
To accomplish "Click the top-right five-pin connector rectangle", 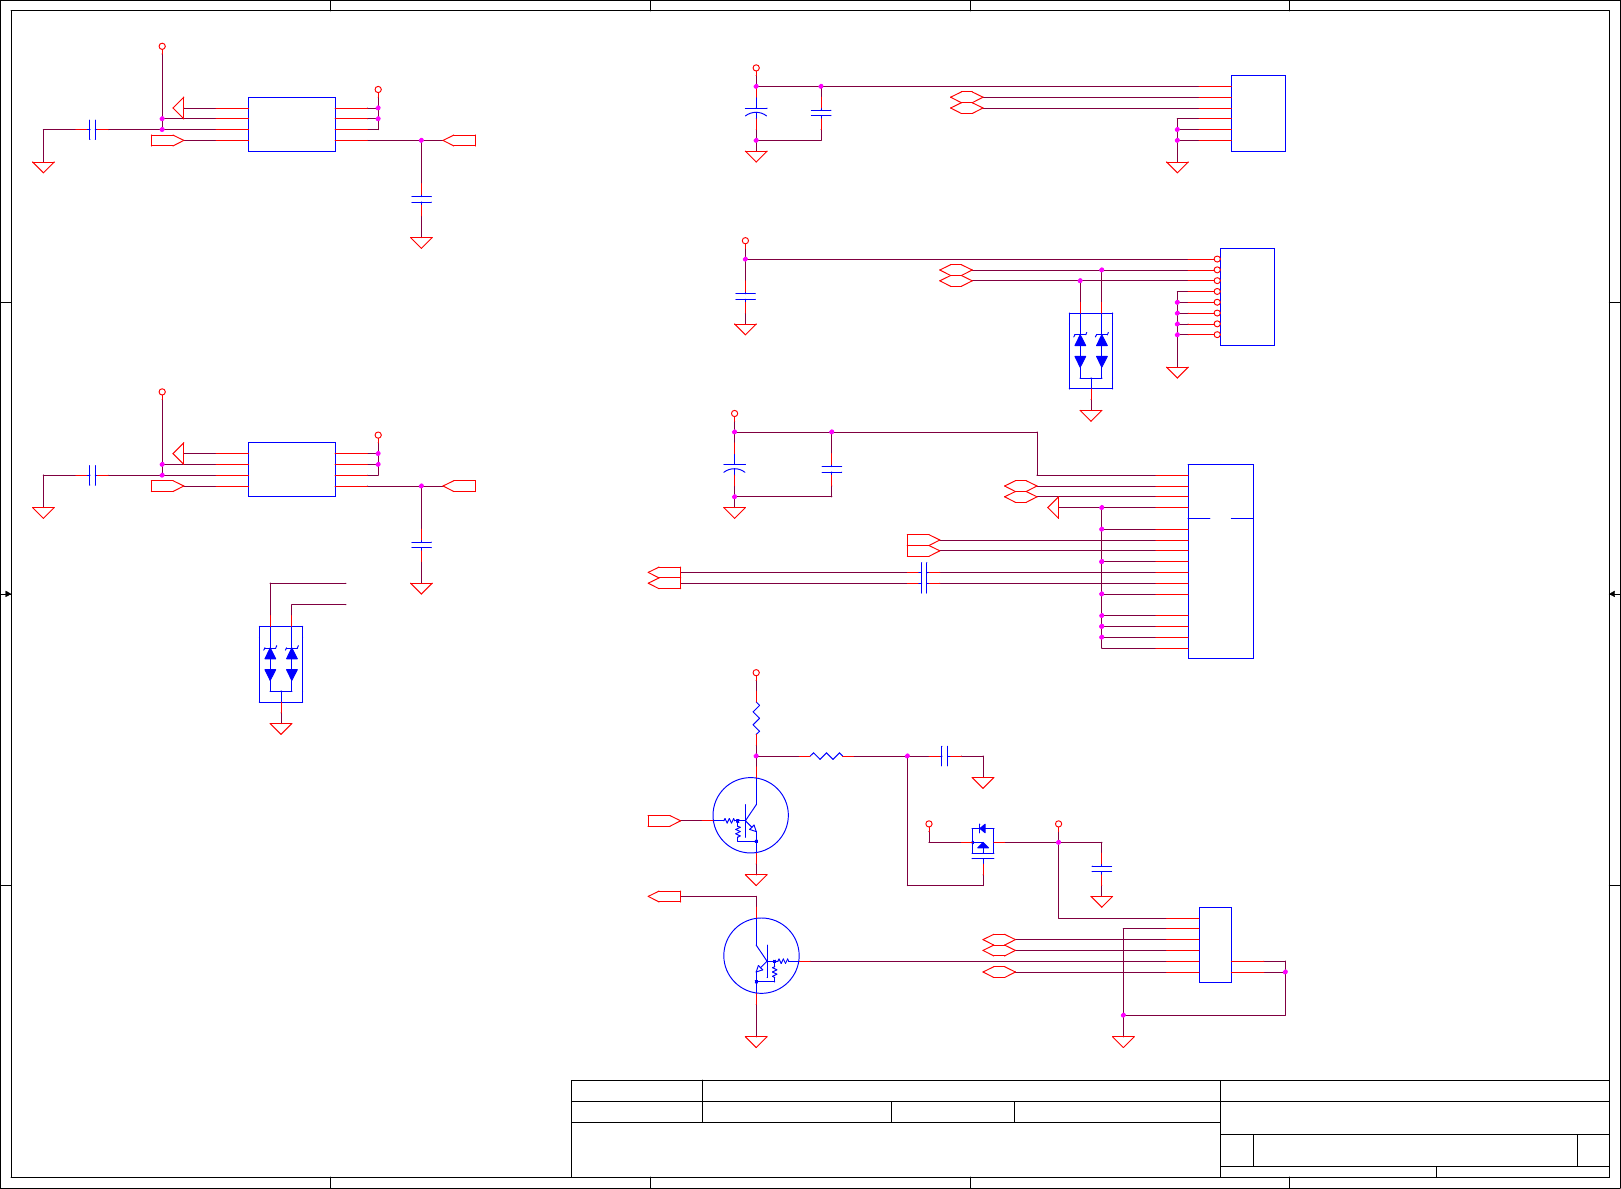I will click(1258, 113).
